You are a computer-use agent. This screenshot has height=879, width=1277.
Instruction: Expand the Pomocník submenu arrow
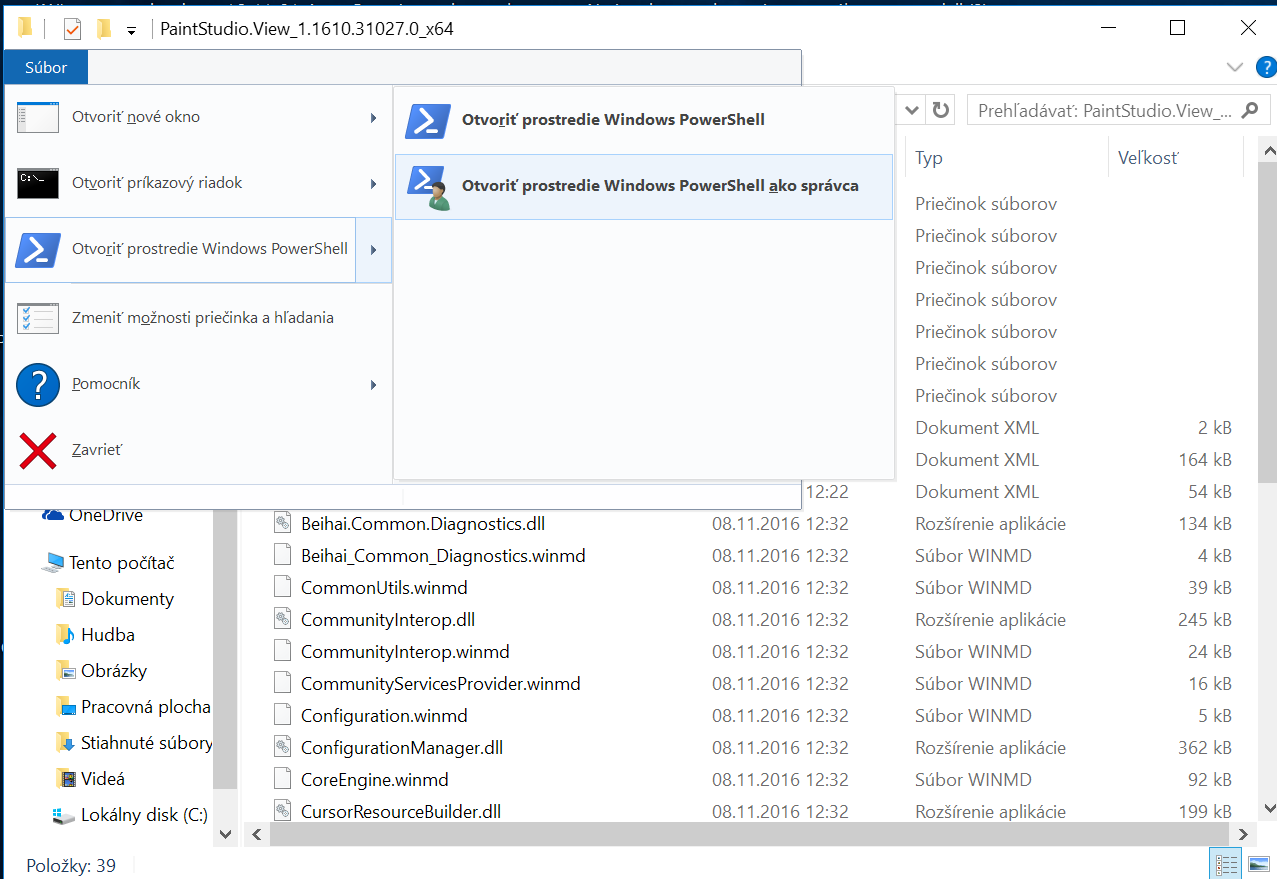pos(373,385)
